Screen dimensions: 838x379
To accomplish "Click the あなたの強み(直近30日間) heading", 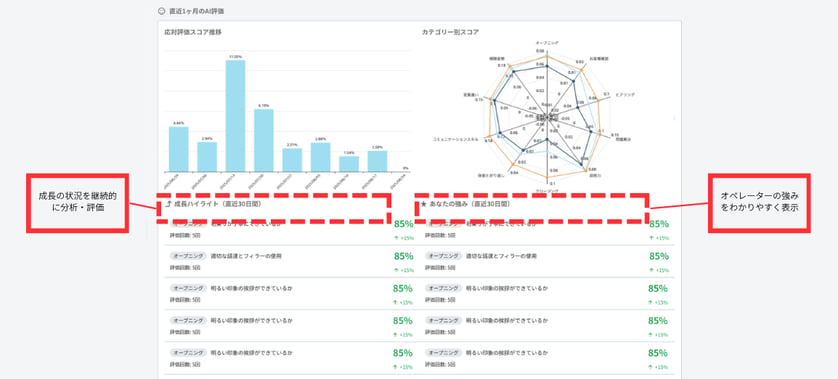I will pyautogui.click(x=469, y=204).
